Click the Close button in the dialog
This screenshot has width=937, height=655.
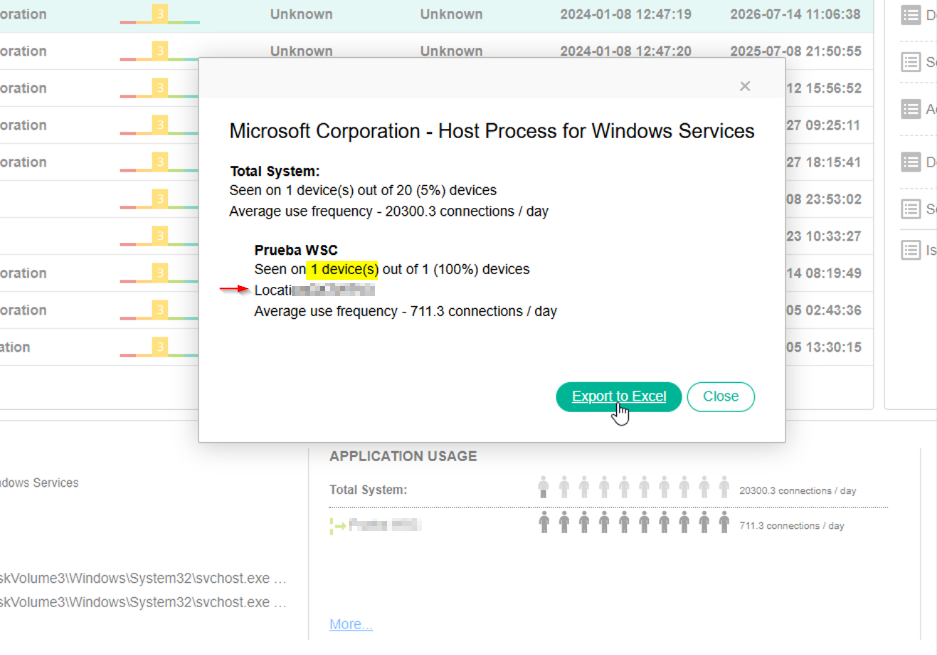coord(721,397)
